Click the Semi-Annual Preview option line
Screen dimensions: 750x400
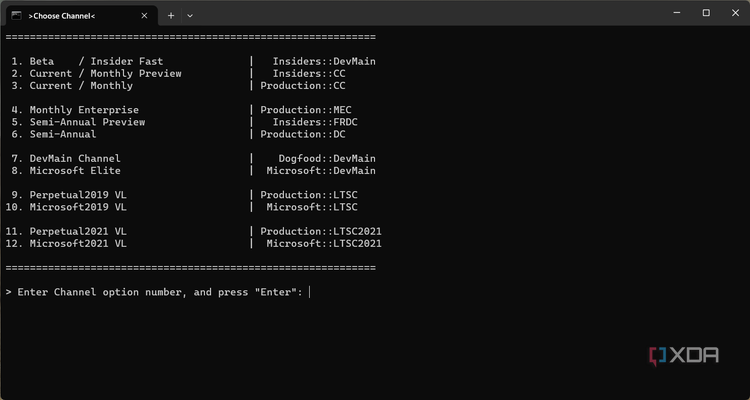coord(184,122)
